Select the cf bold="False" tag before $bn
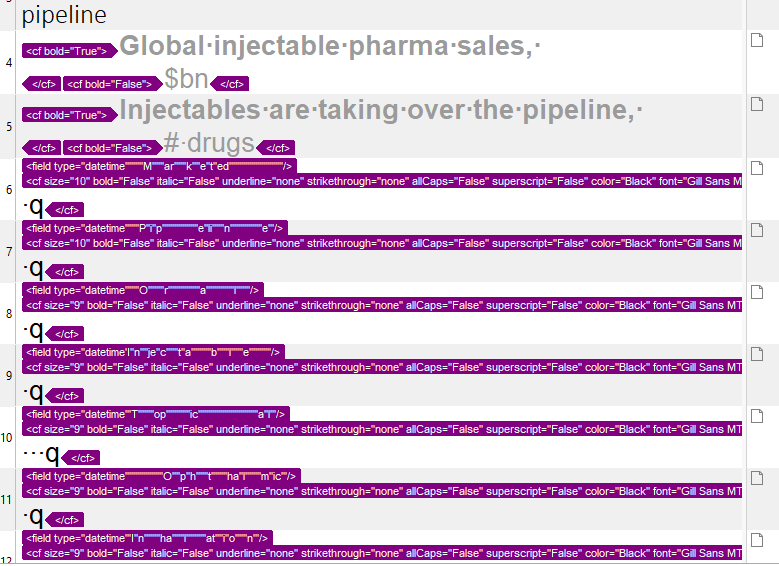Viewport: 779px width, 566px height. coord(113,84)
